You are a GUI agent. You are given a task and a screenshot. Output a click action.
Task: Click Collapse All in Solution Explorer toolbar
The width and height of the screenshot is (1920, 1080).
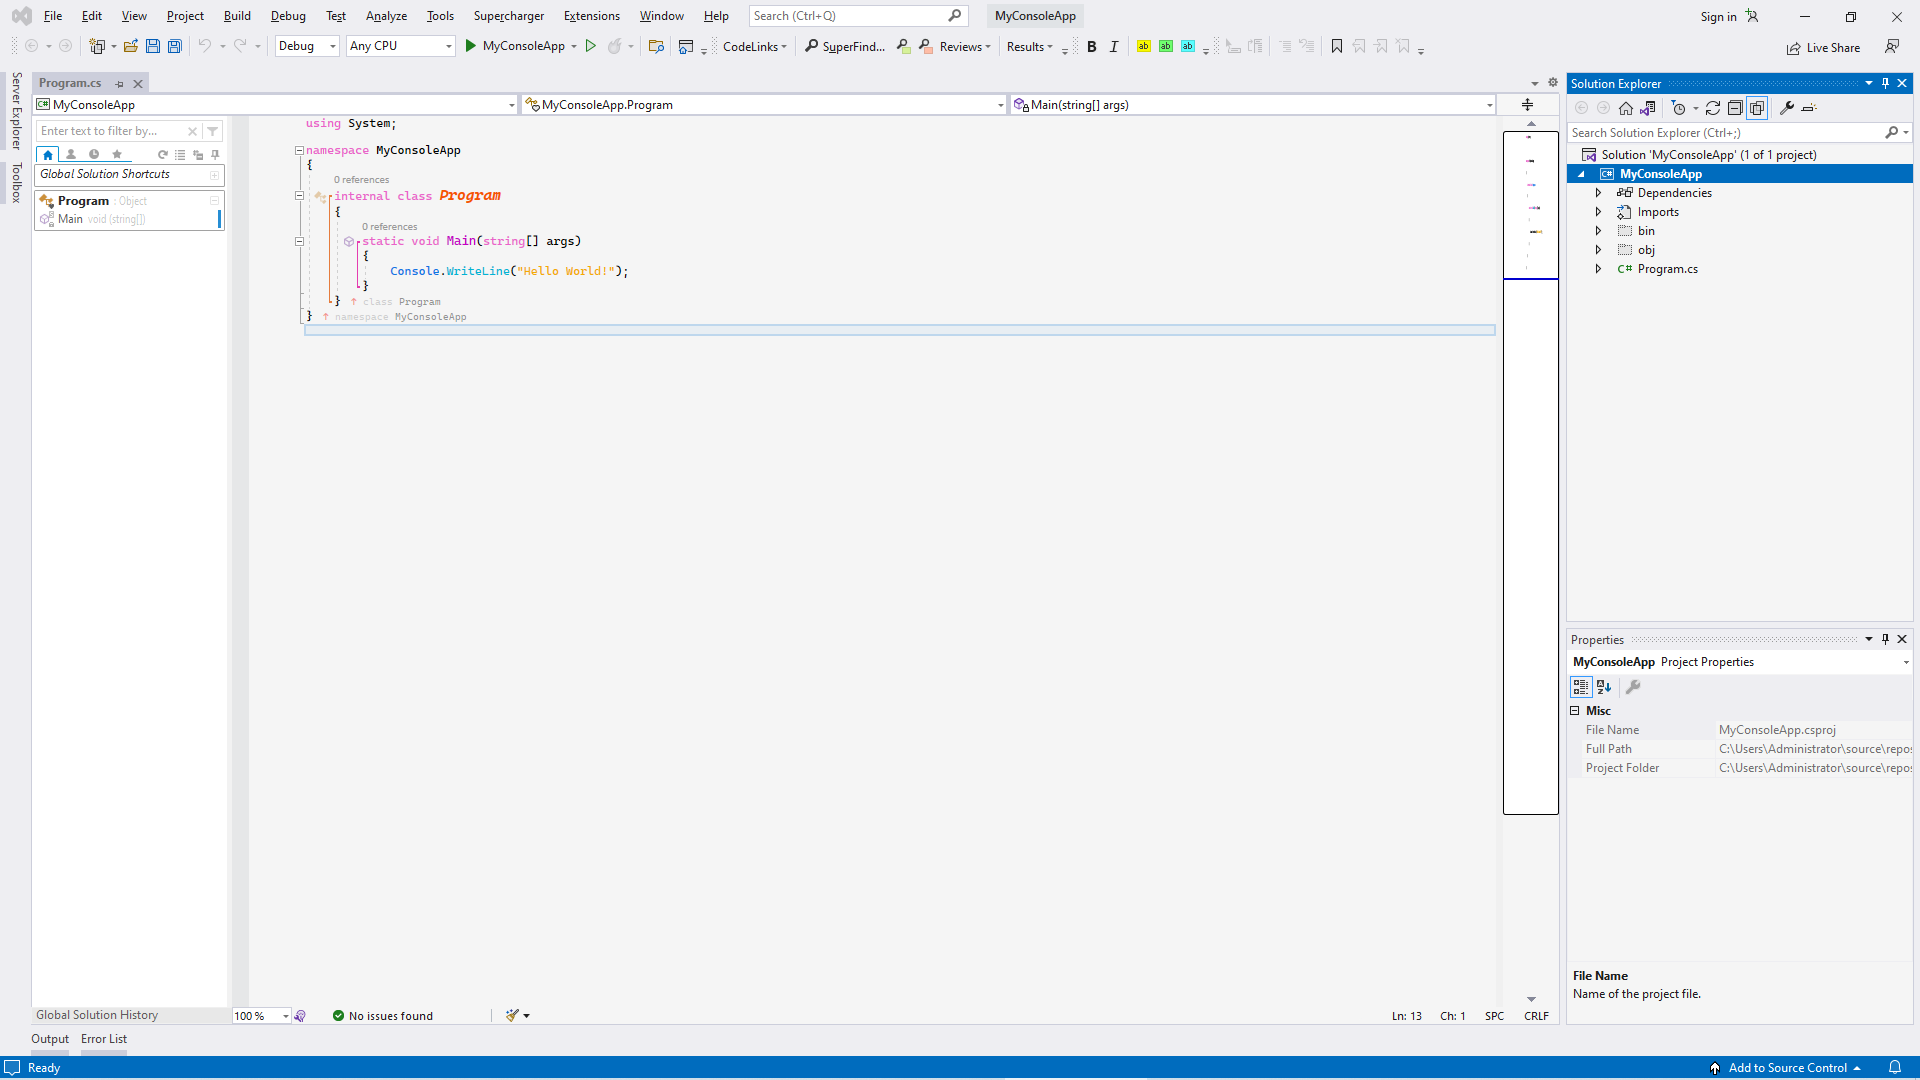coord(1735,108)
